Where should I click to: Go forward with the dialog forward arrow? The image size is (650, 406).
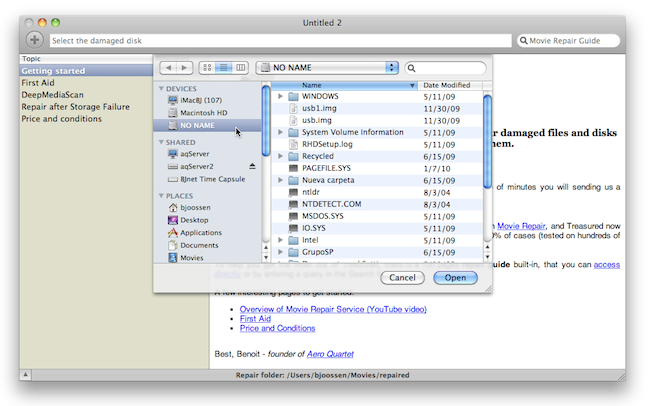pyautogui.click(x=184, y=68)
